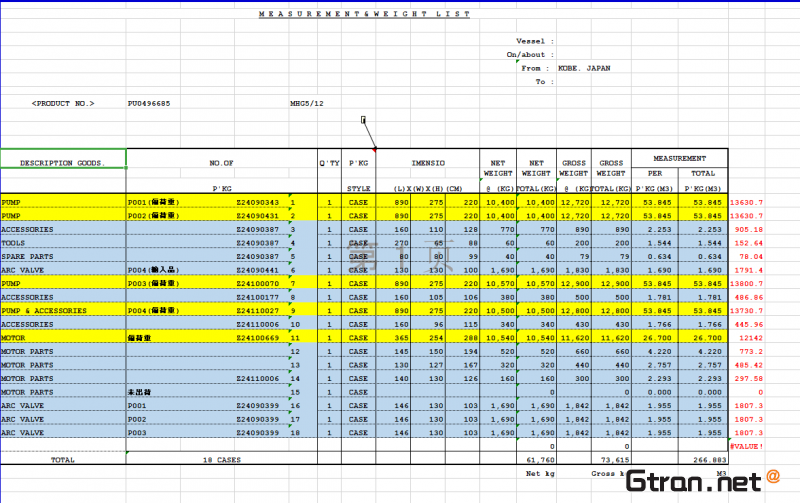The width and height of the screenshot is (800, 503).
Task: Click the red '1791.4' value
Action: click(x=749, y=270)
